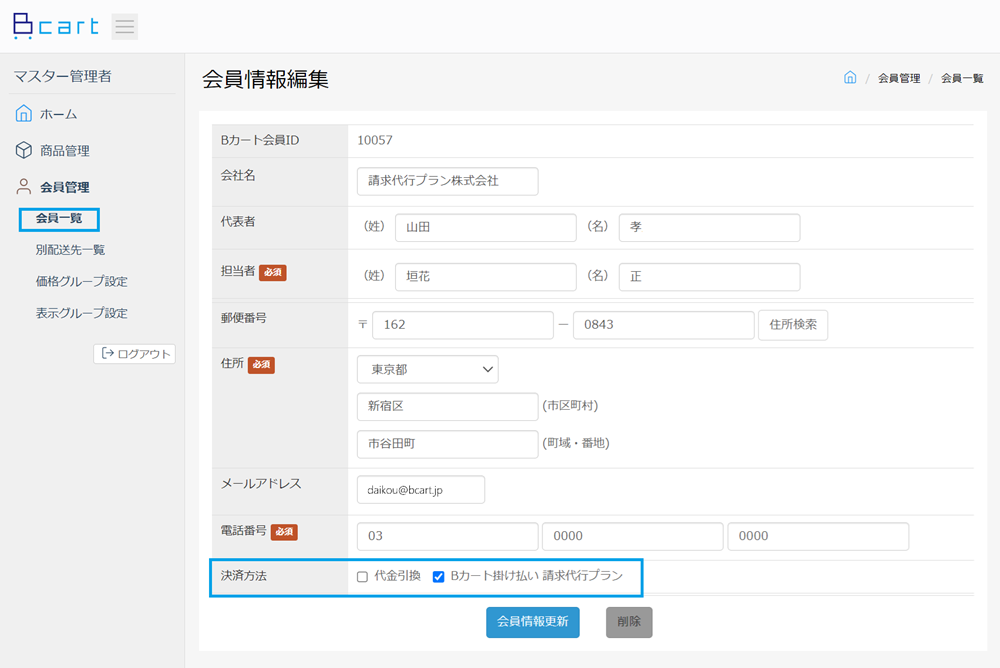Click the 会員情報更新 button
The image size is (1000, 668).
533,622
